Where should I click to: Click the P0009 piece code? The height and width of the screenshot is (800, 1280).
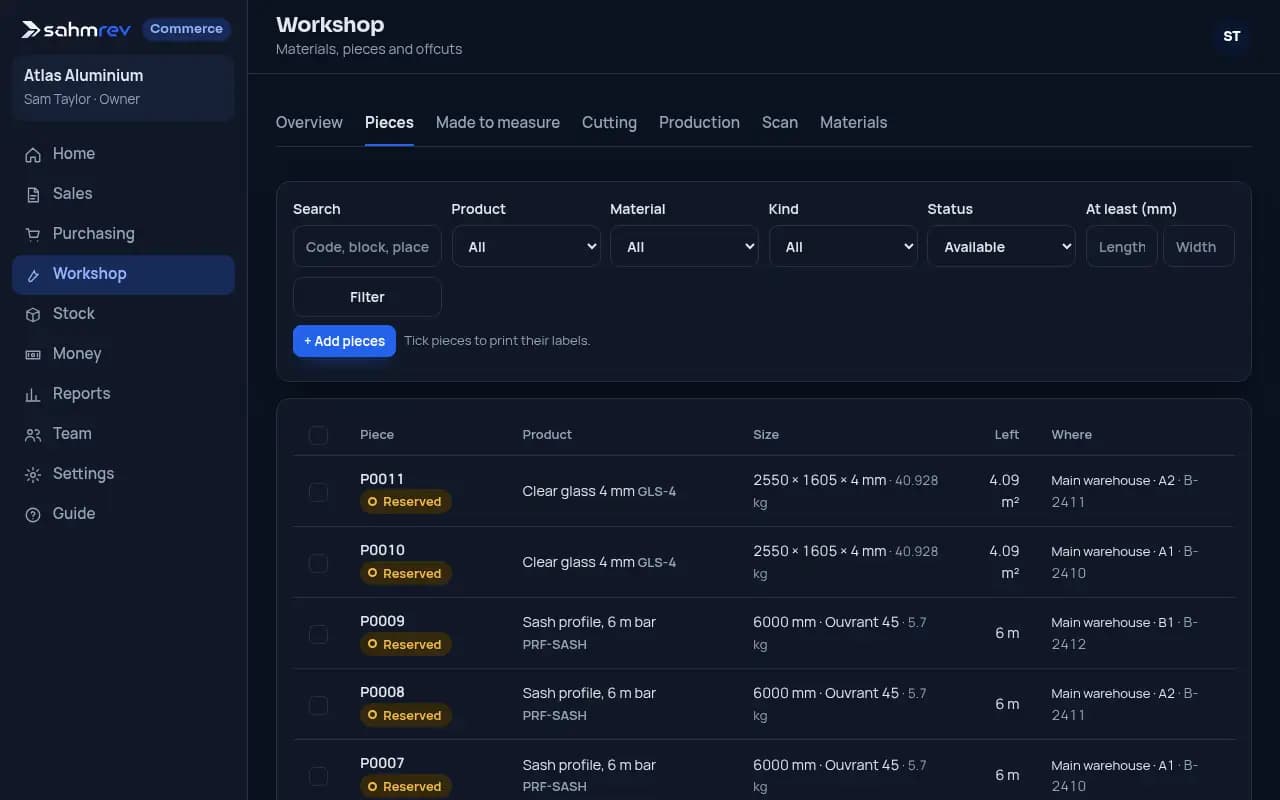tap(382, 621)
